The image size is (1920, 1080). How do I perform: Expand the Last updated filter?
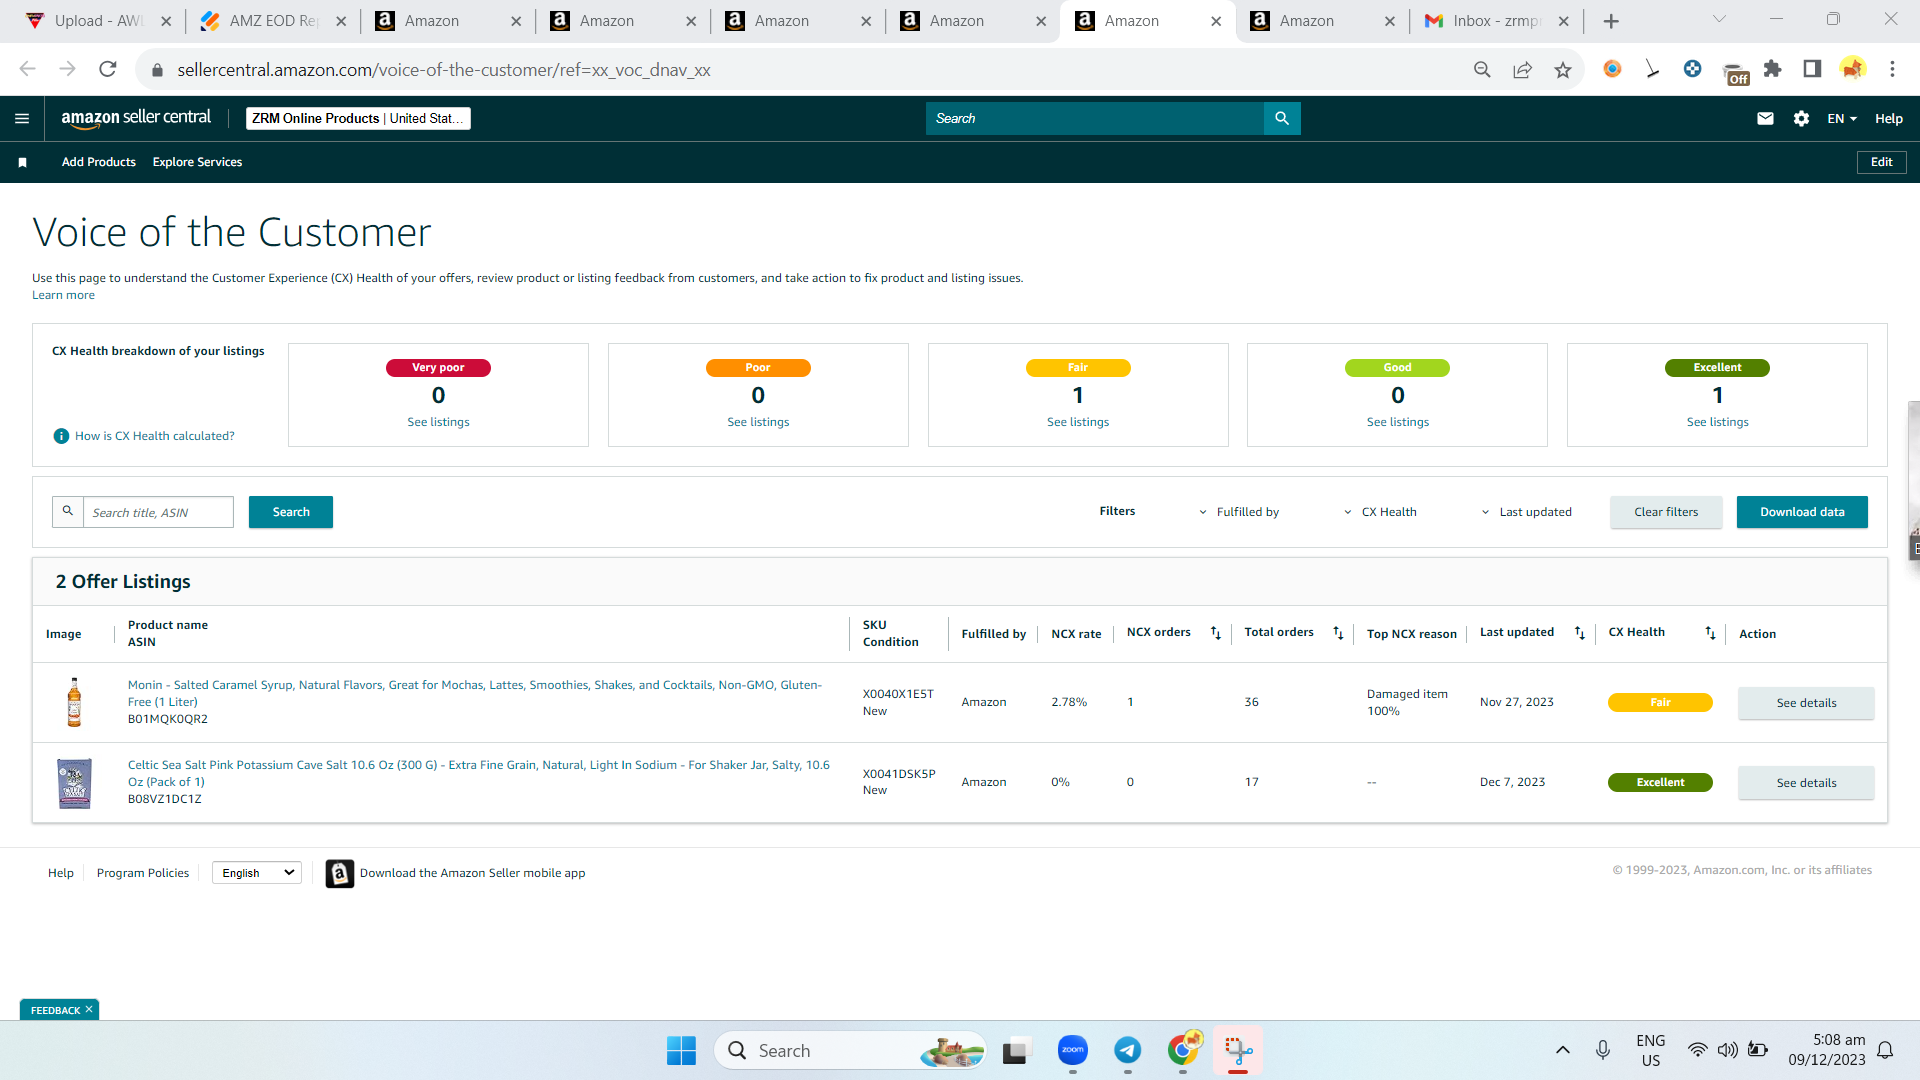pyautogui.click(x=1526, y=512)
